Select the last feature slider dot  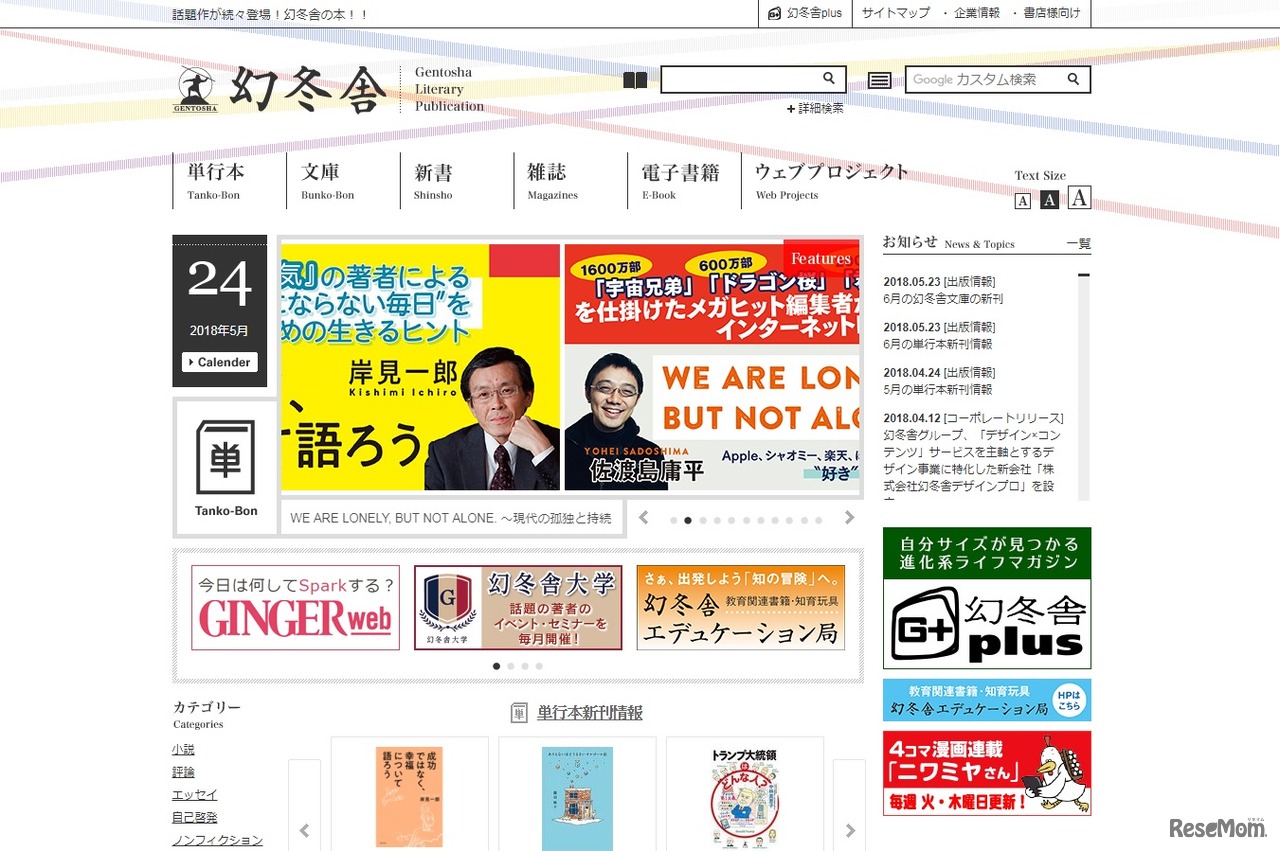[818, 520]
